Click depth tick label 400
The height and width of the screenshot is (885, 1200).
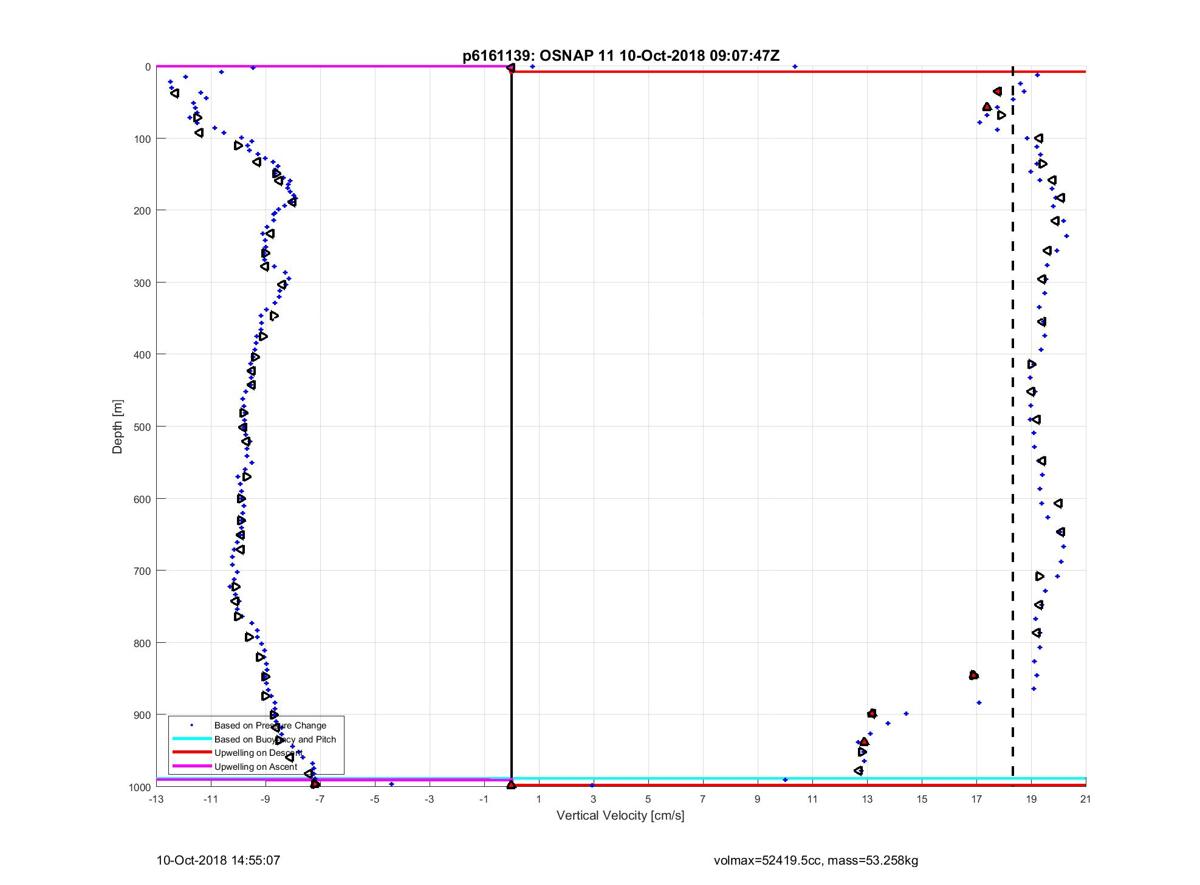coord(143,355)
